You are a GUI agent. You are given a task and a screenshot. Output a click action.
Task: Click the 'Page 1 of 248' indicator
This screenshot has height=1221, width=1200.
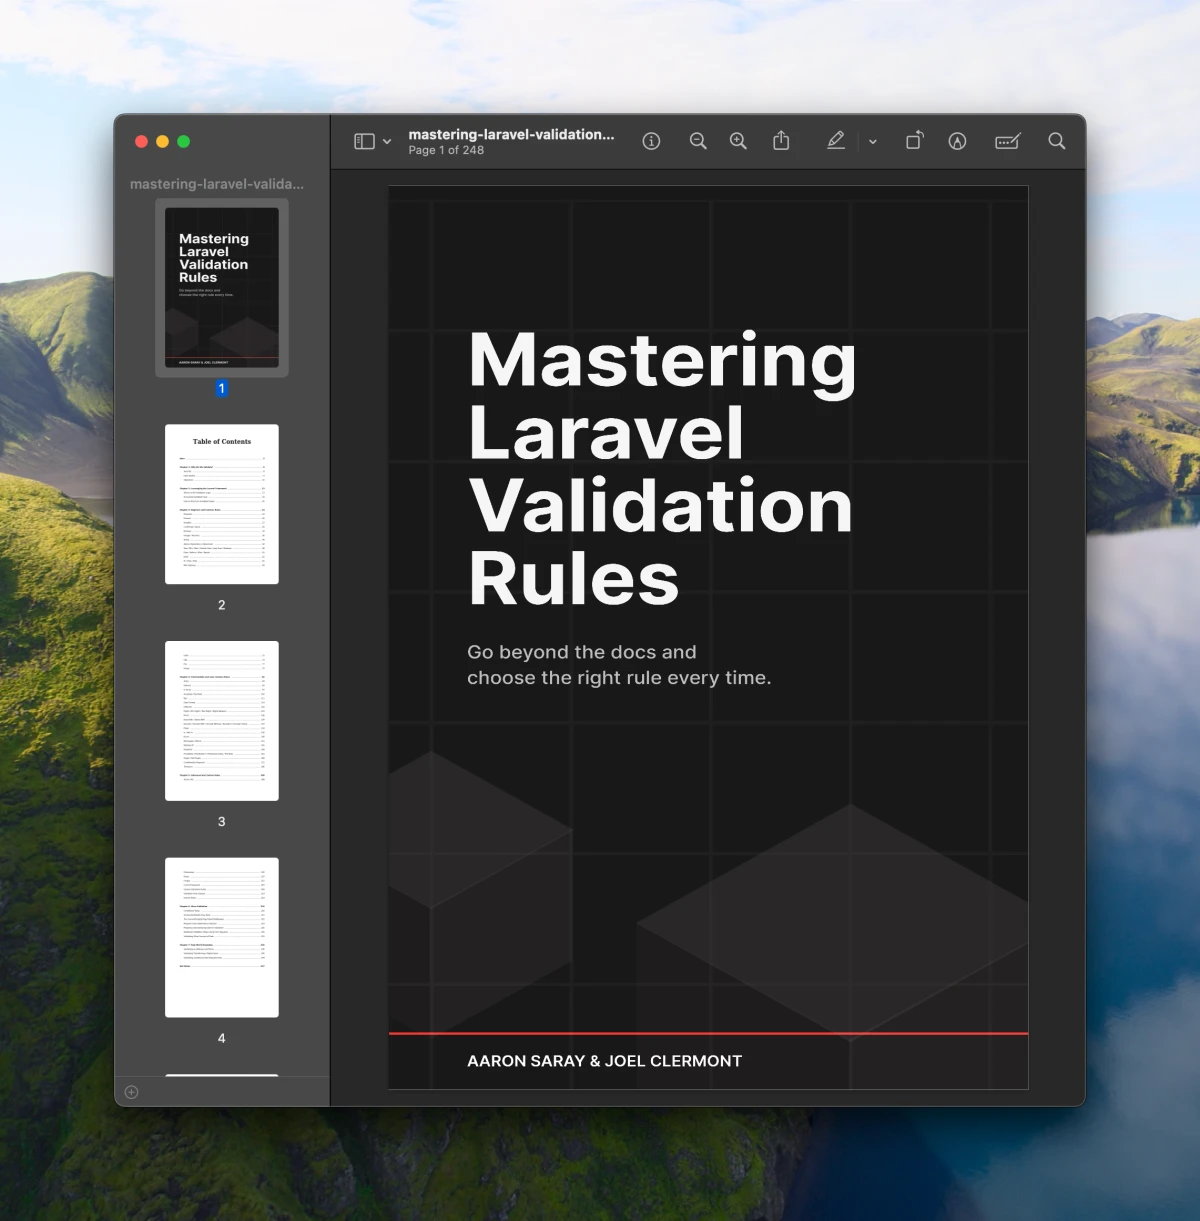click(x=446, y=150)
